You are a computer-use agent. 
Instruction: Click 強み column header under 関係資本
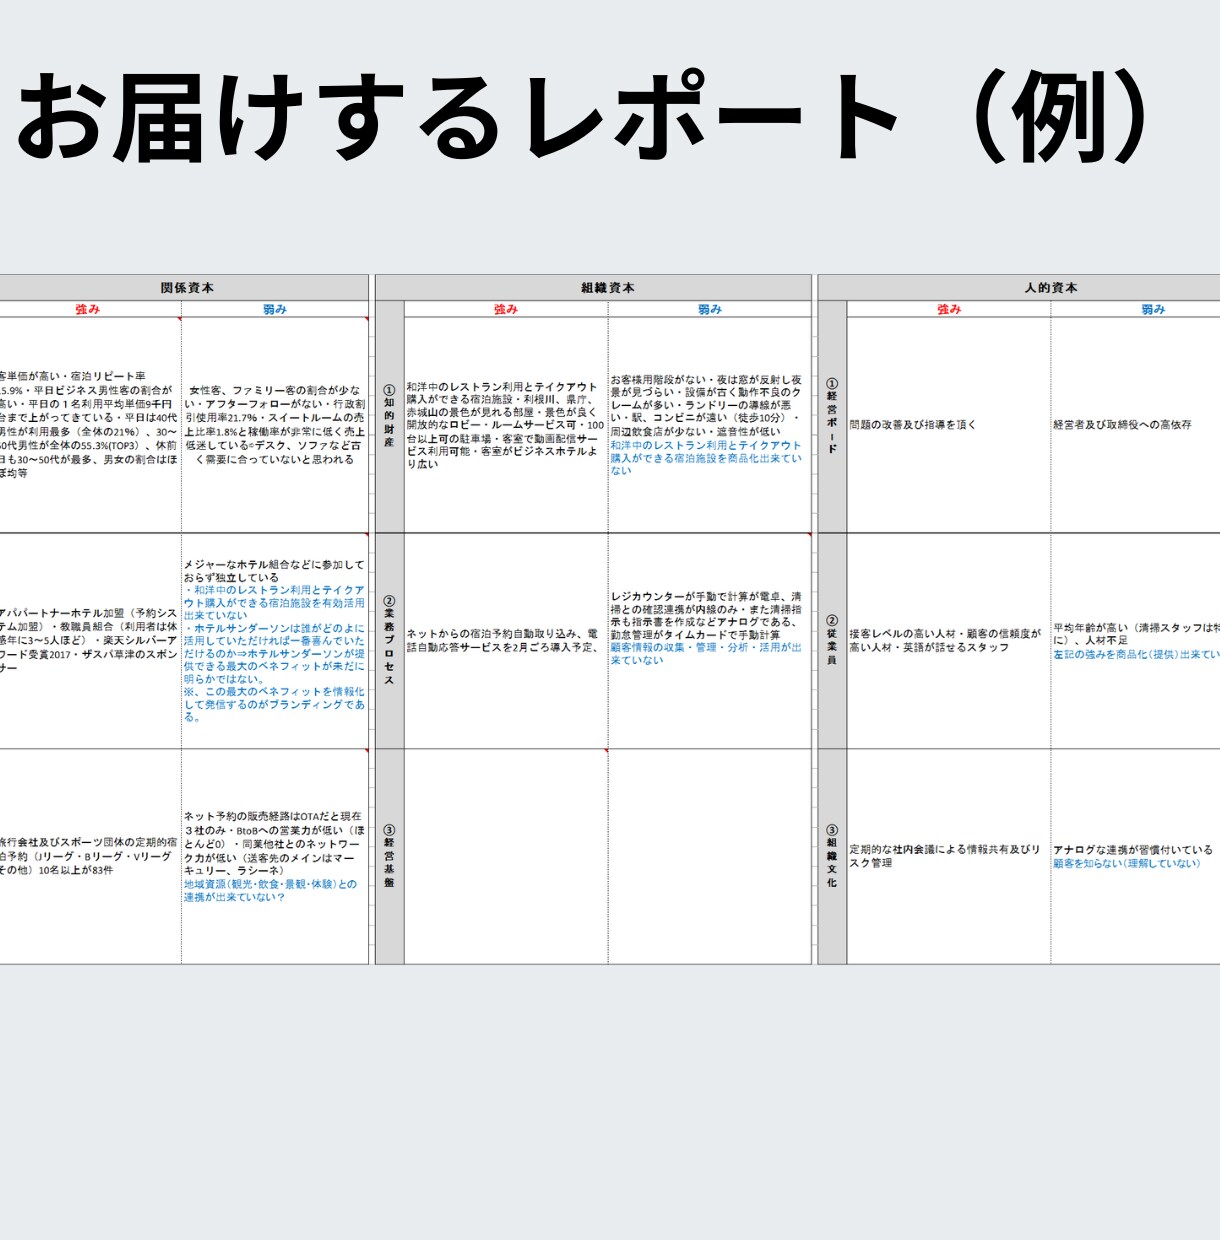point(88,309)
